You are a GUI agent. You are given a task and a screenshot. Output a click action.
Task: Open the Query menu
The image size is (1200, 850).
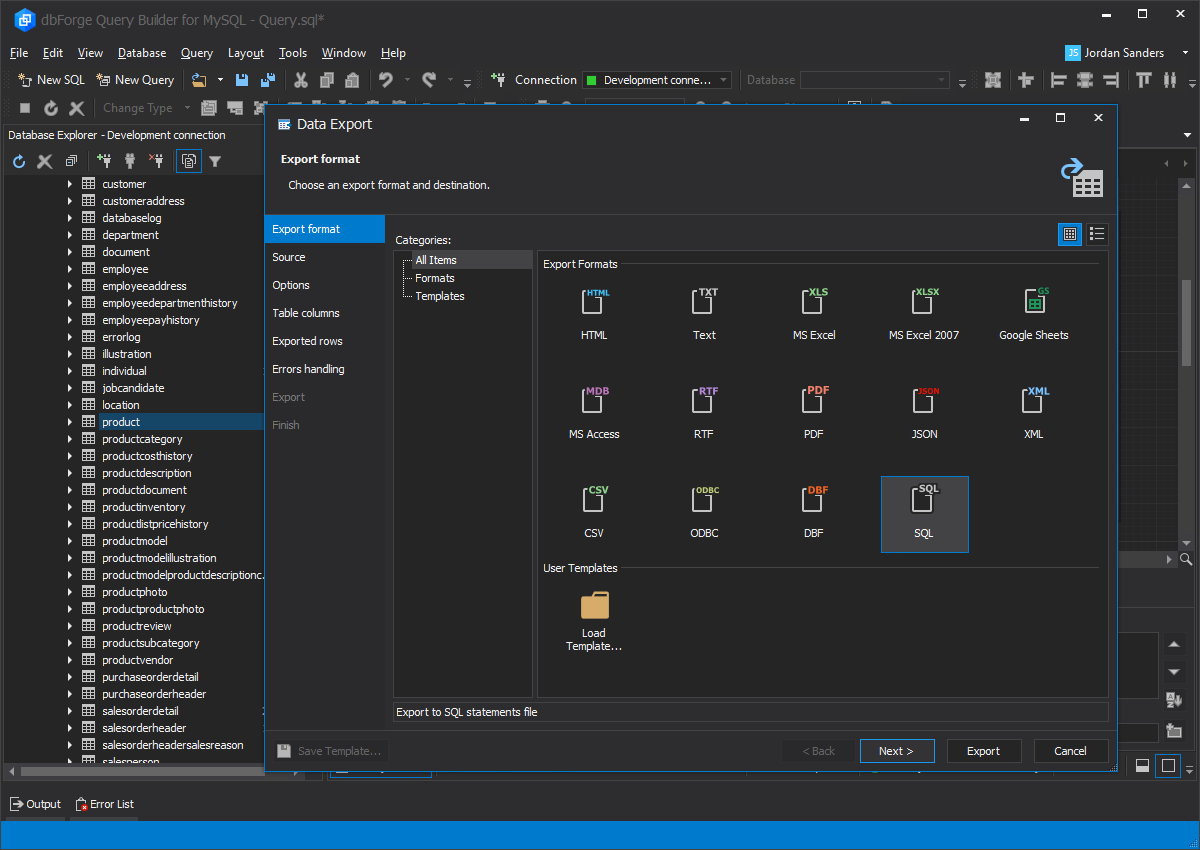197,53
